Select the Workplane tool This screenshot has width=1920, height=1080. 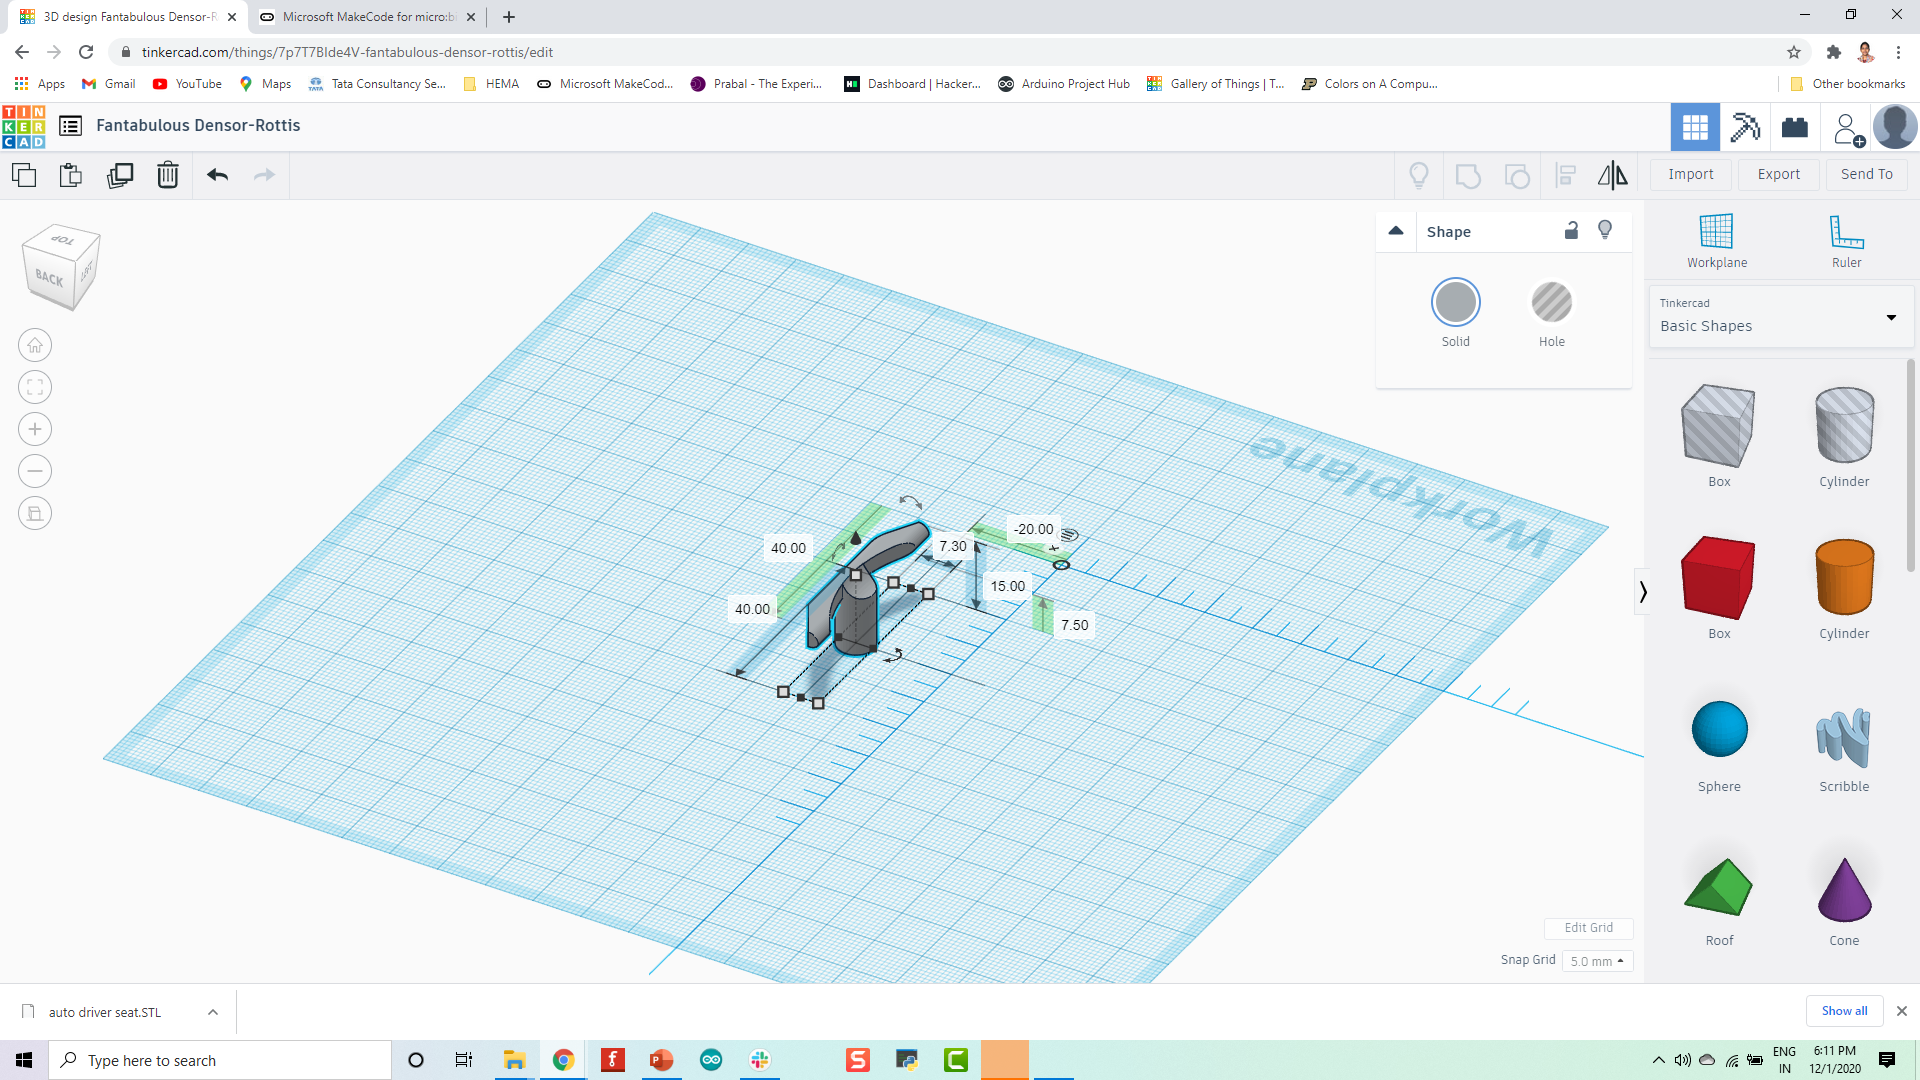[x=1717, y=241]
